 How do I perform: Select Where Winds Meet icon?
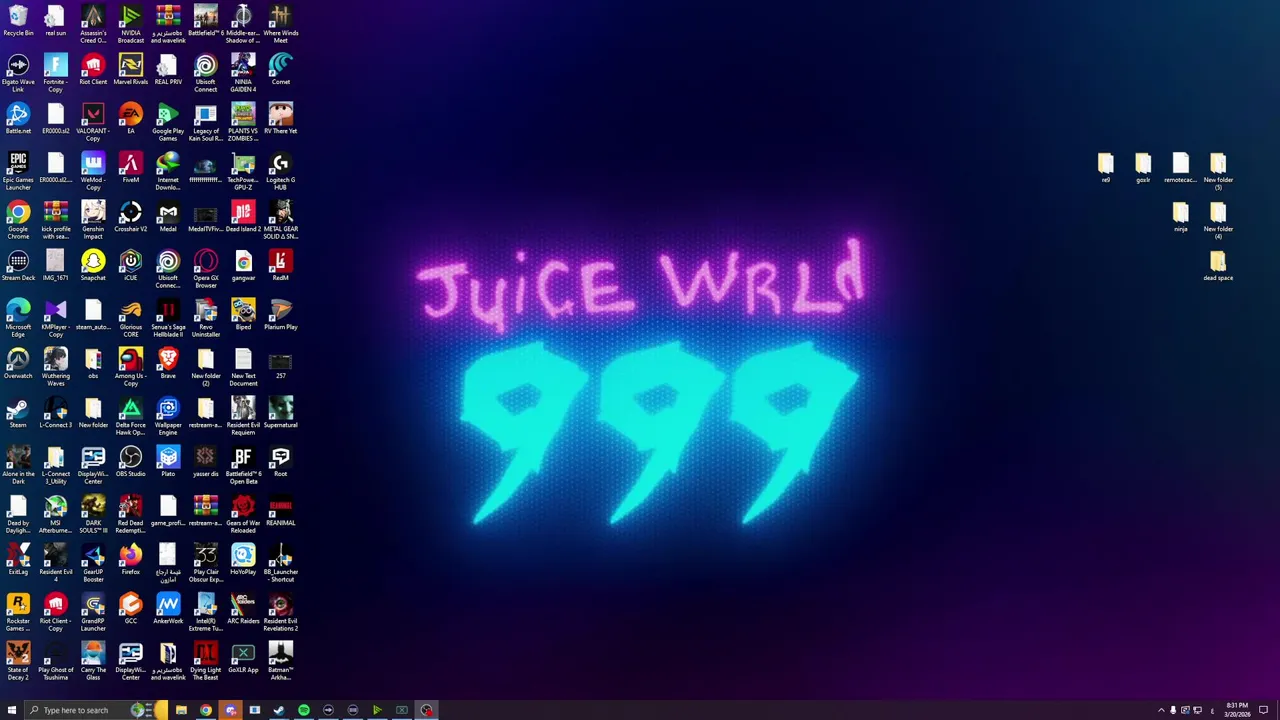pyautogui.click(x=280, y=24)
